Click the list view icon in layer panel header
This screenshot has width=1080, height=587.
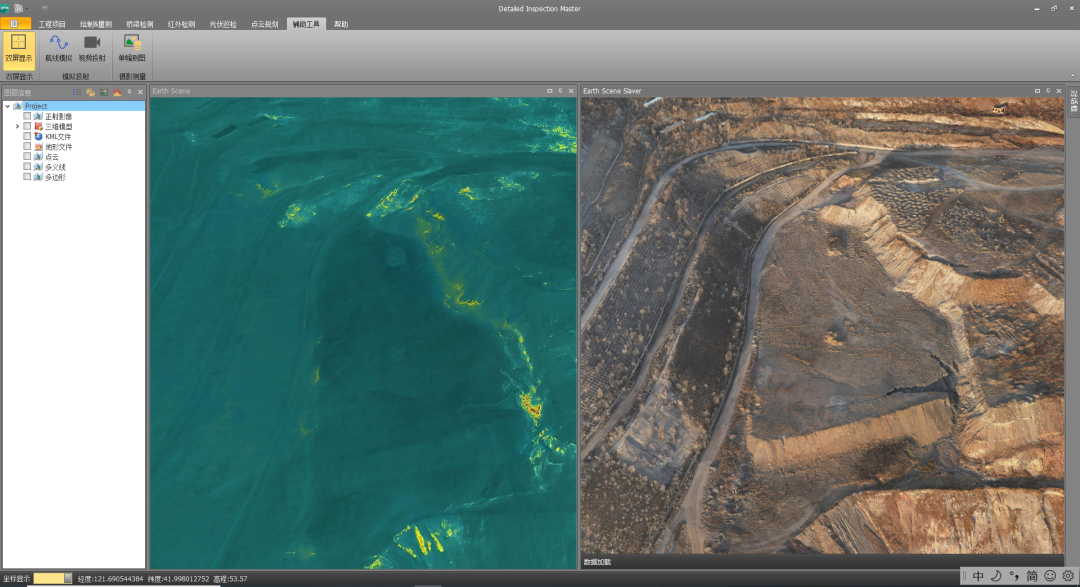click(x=77, y=92)
